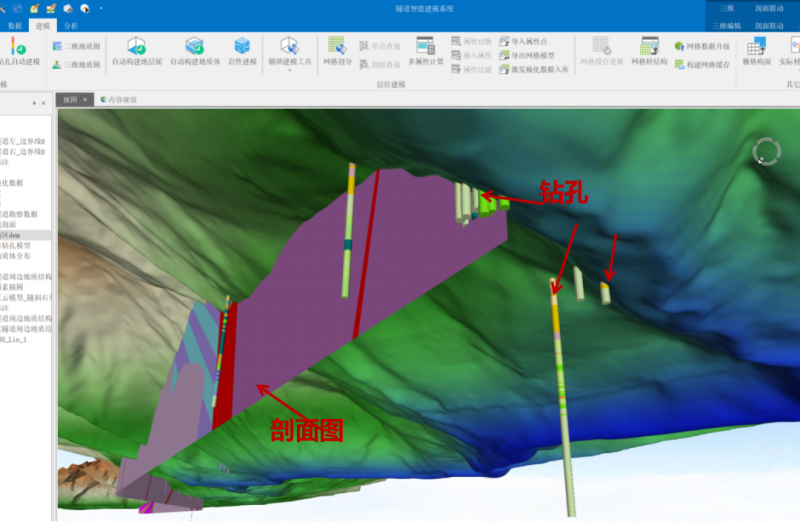Switch to the 分析 ribbon tab
The height and width of the screenshot is (522, 800).
(x=70, y=25)
